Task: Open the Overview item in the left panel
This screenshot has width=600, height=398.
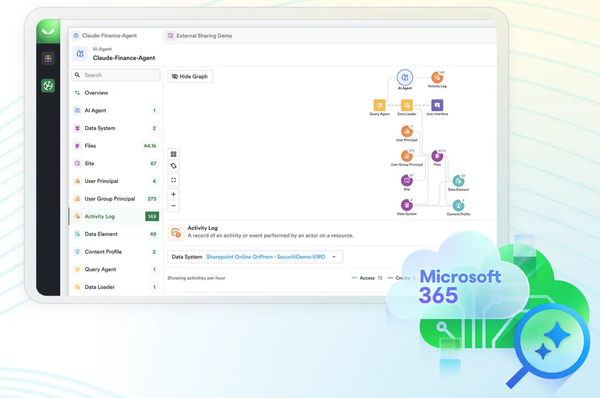Action: click(x=115, y=93)
